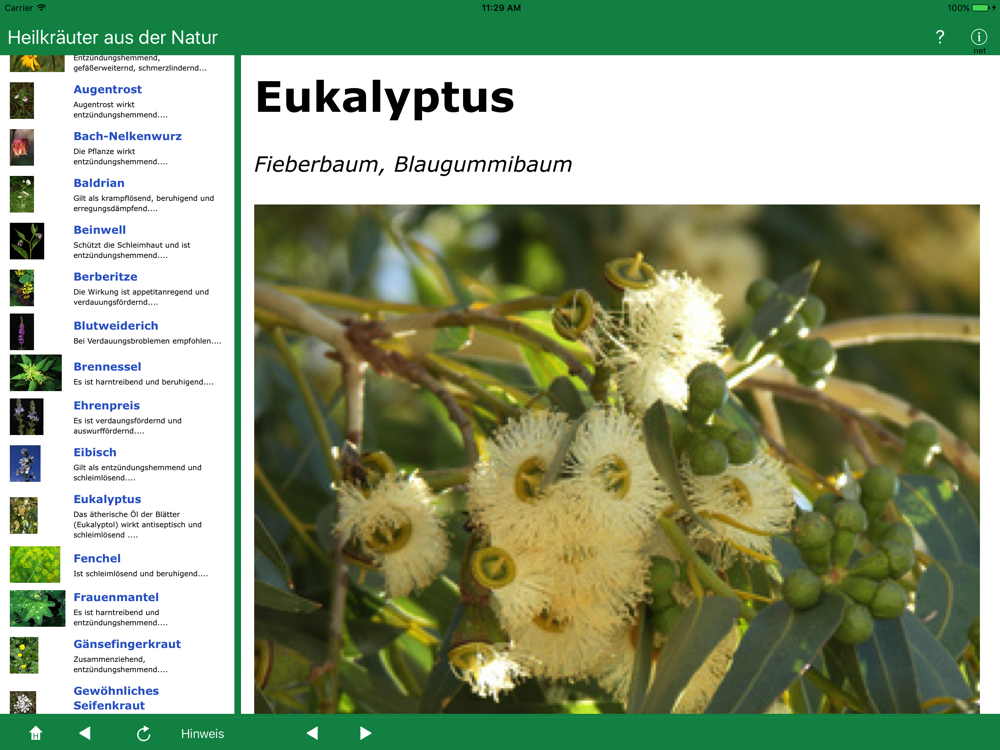1000x750 pixels.
Task: Tap the Eibisch flower thumbnail
Action: (25, 464)
